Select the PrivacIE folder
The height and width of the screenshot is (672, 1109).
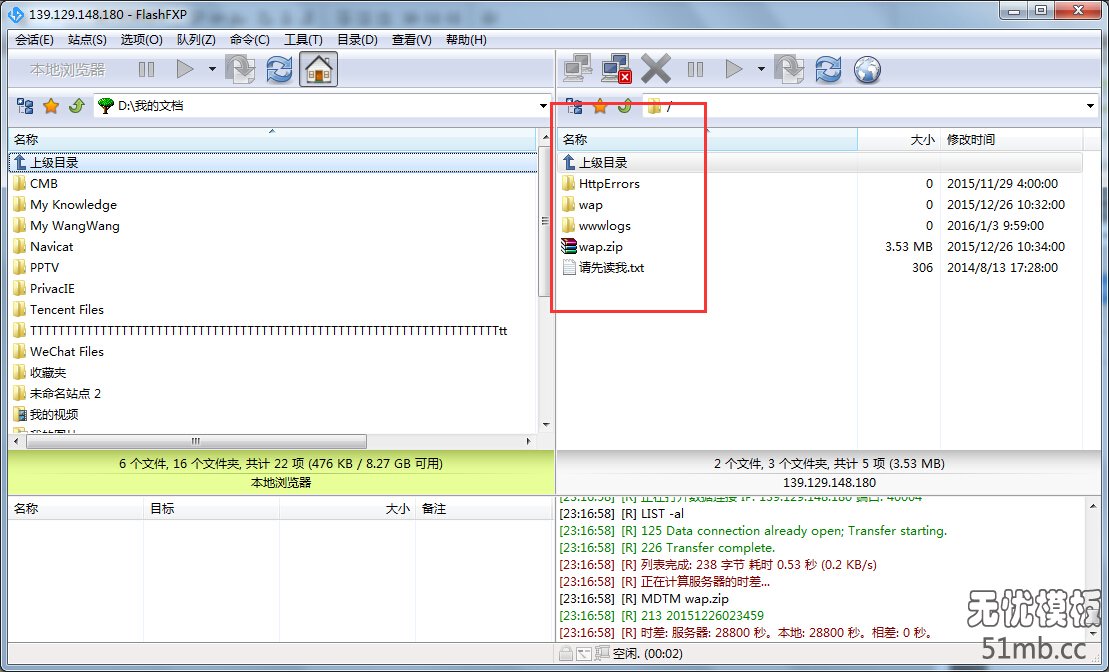click(44, 289)
